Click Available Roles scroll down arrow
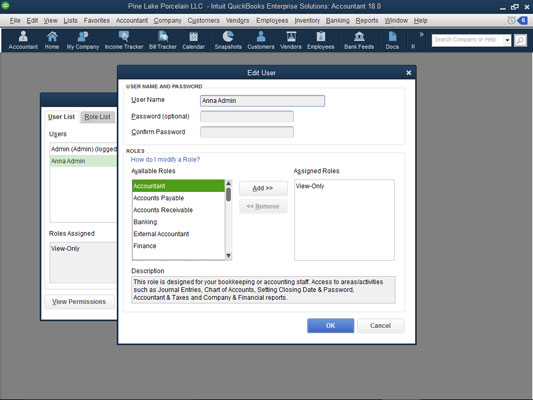 point(228,256)
